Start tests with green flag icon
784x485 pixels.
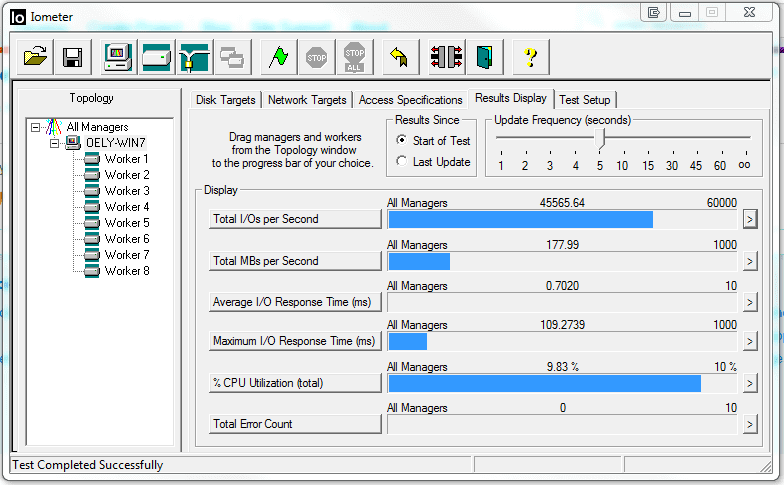point(279,57)
